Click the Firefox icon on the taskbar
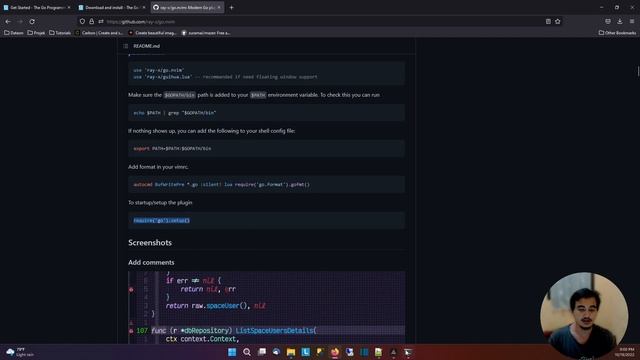640x360 pixels. click(335, 352)
